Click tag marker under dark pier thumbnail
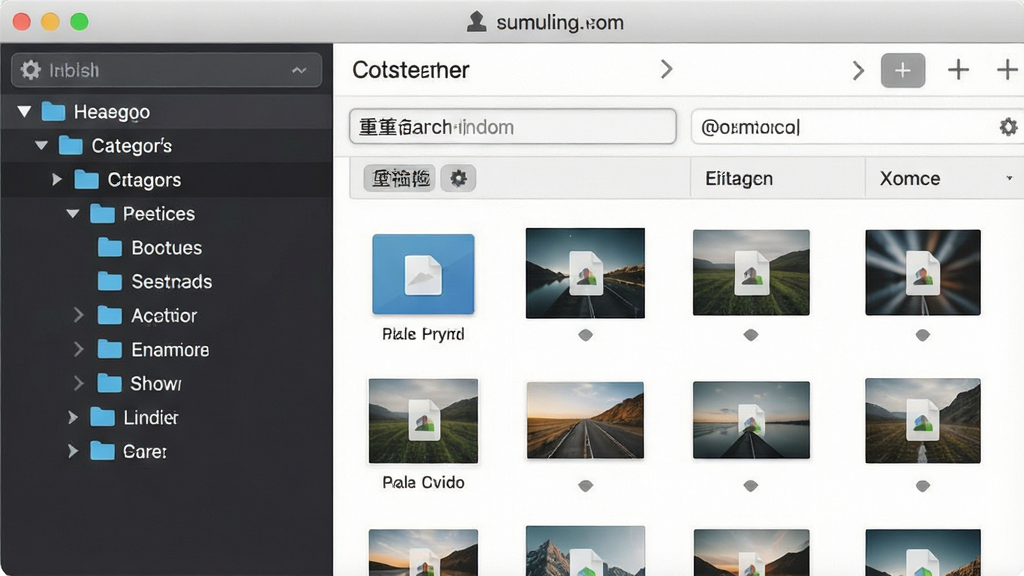 (751, 486)
